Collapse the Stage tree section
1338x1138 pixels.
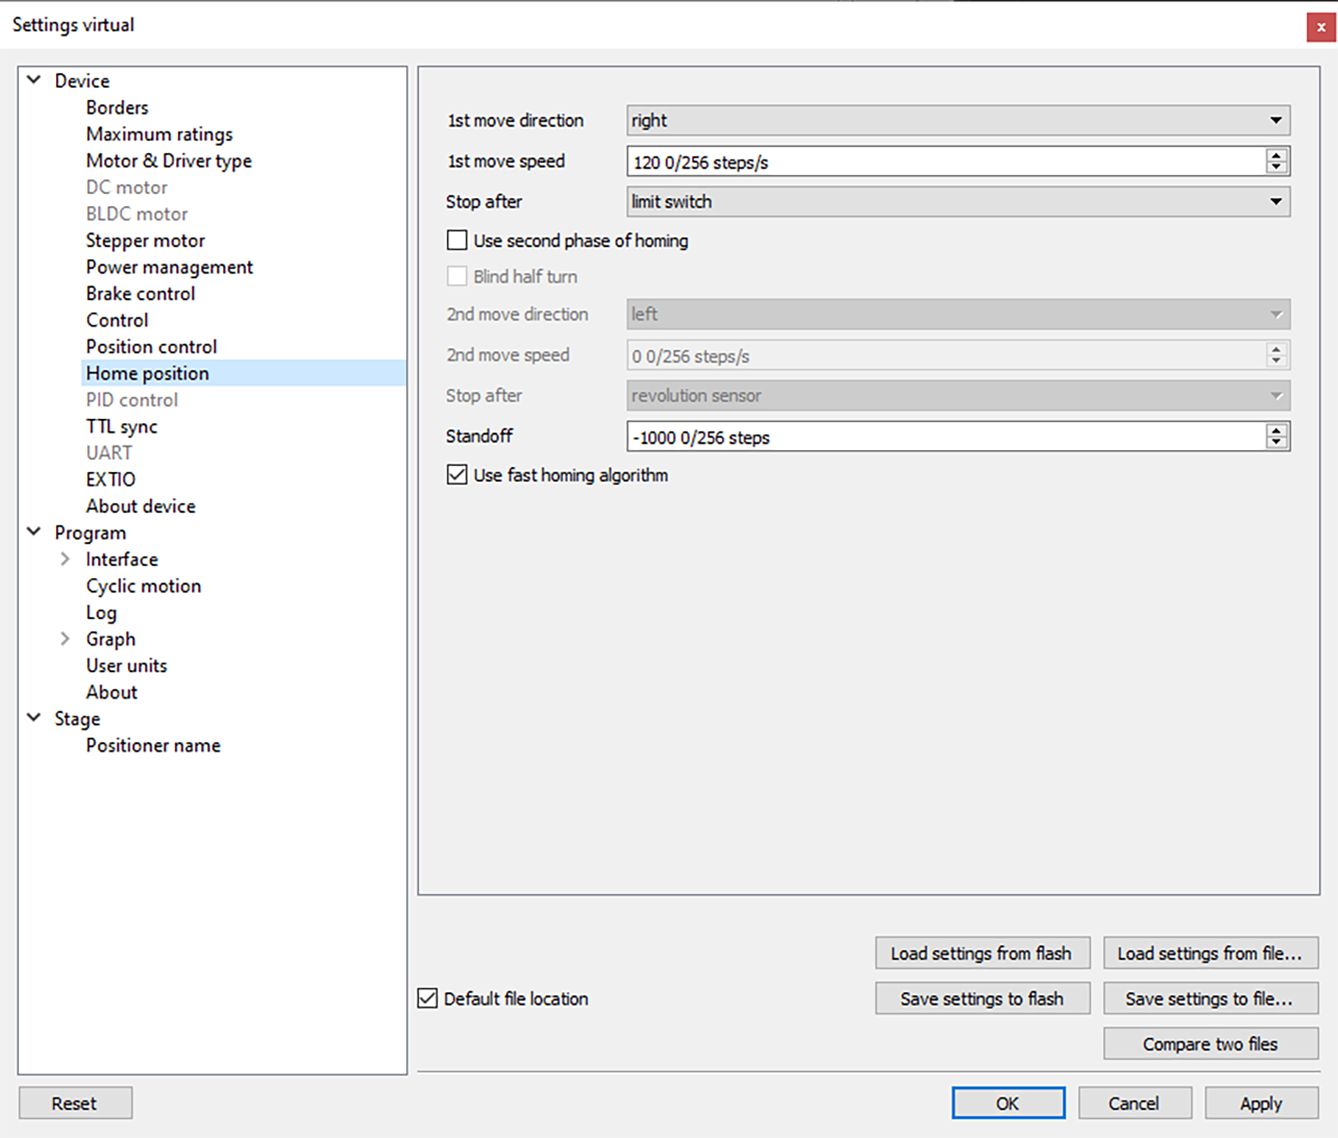(34, 718)
